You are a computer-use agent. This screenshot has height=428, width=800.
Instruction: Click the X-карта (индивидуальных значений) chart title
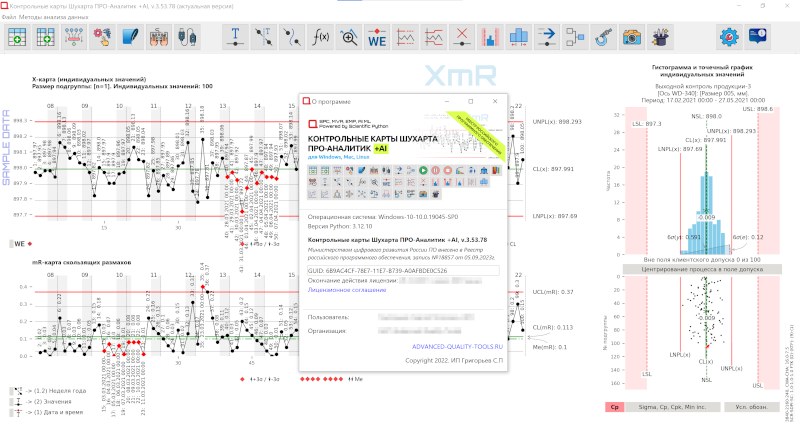click(x=89, y=80)
